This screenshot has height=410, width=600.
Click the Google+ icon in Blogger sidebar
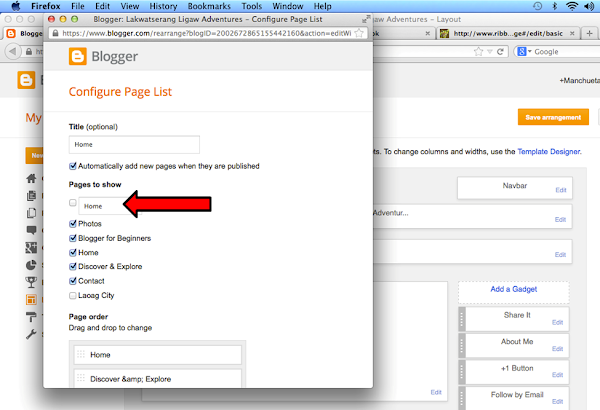click(x=31, y=248)
